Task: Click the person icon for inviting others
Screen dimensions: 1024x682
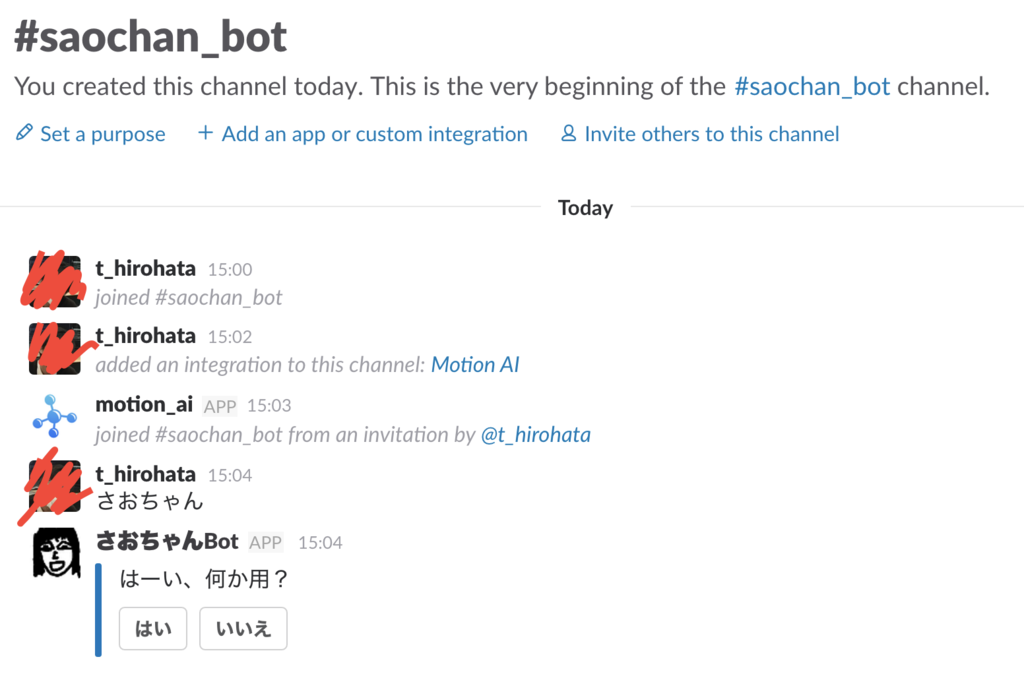Action: pyautogui.click(x=569, y=133)
